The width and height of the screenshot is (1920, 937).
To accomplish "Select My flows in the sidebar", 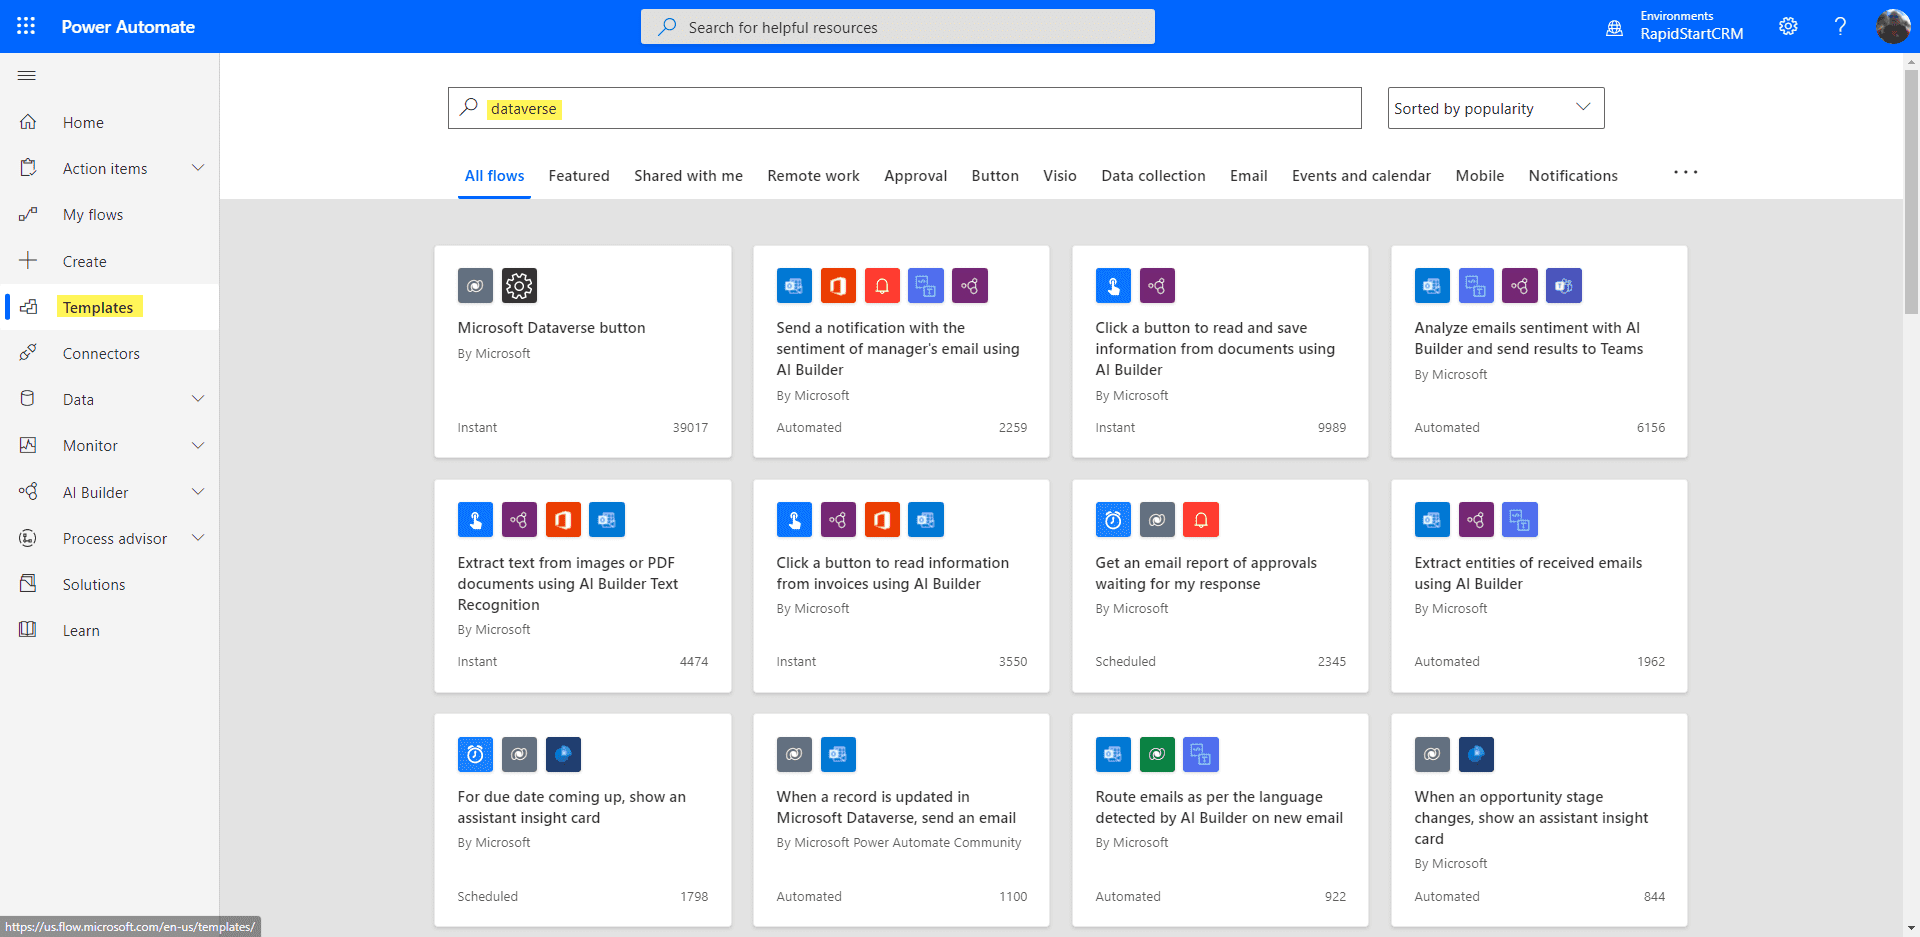I will click(x=93, y=214).
